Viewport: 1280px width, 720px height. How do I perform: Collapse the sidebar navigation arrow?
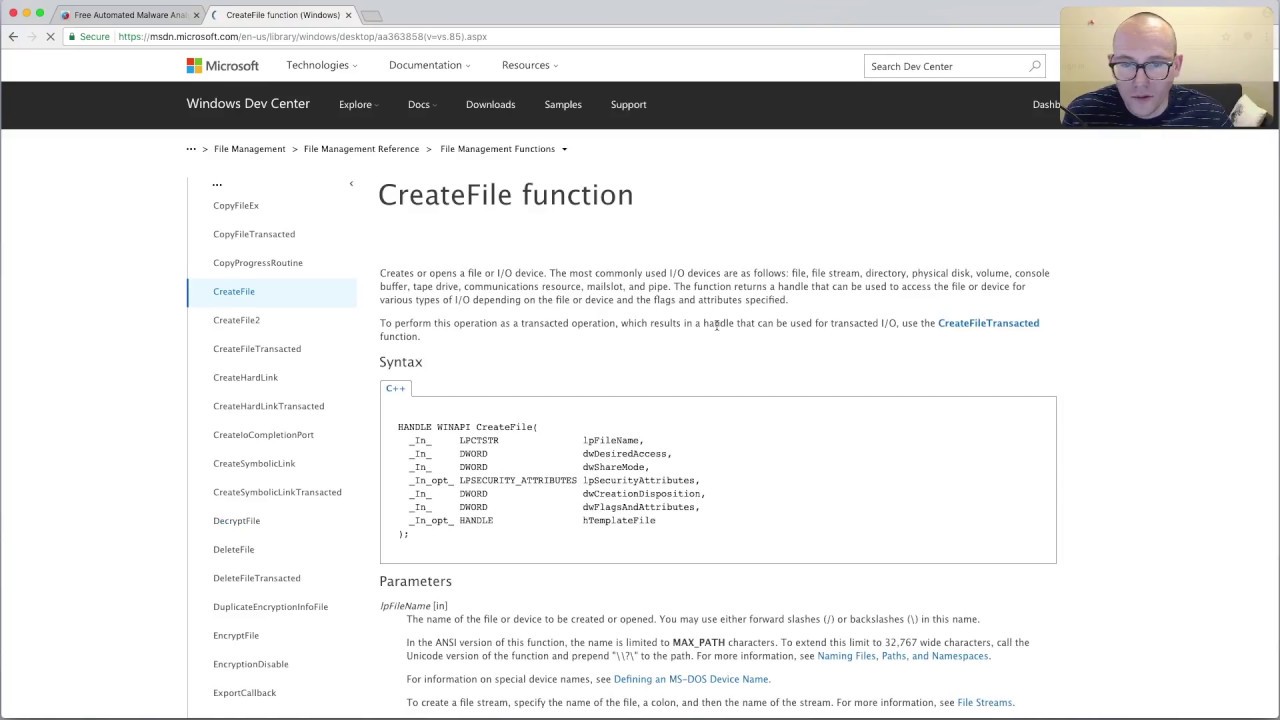tap(351, 184)
